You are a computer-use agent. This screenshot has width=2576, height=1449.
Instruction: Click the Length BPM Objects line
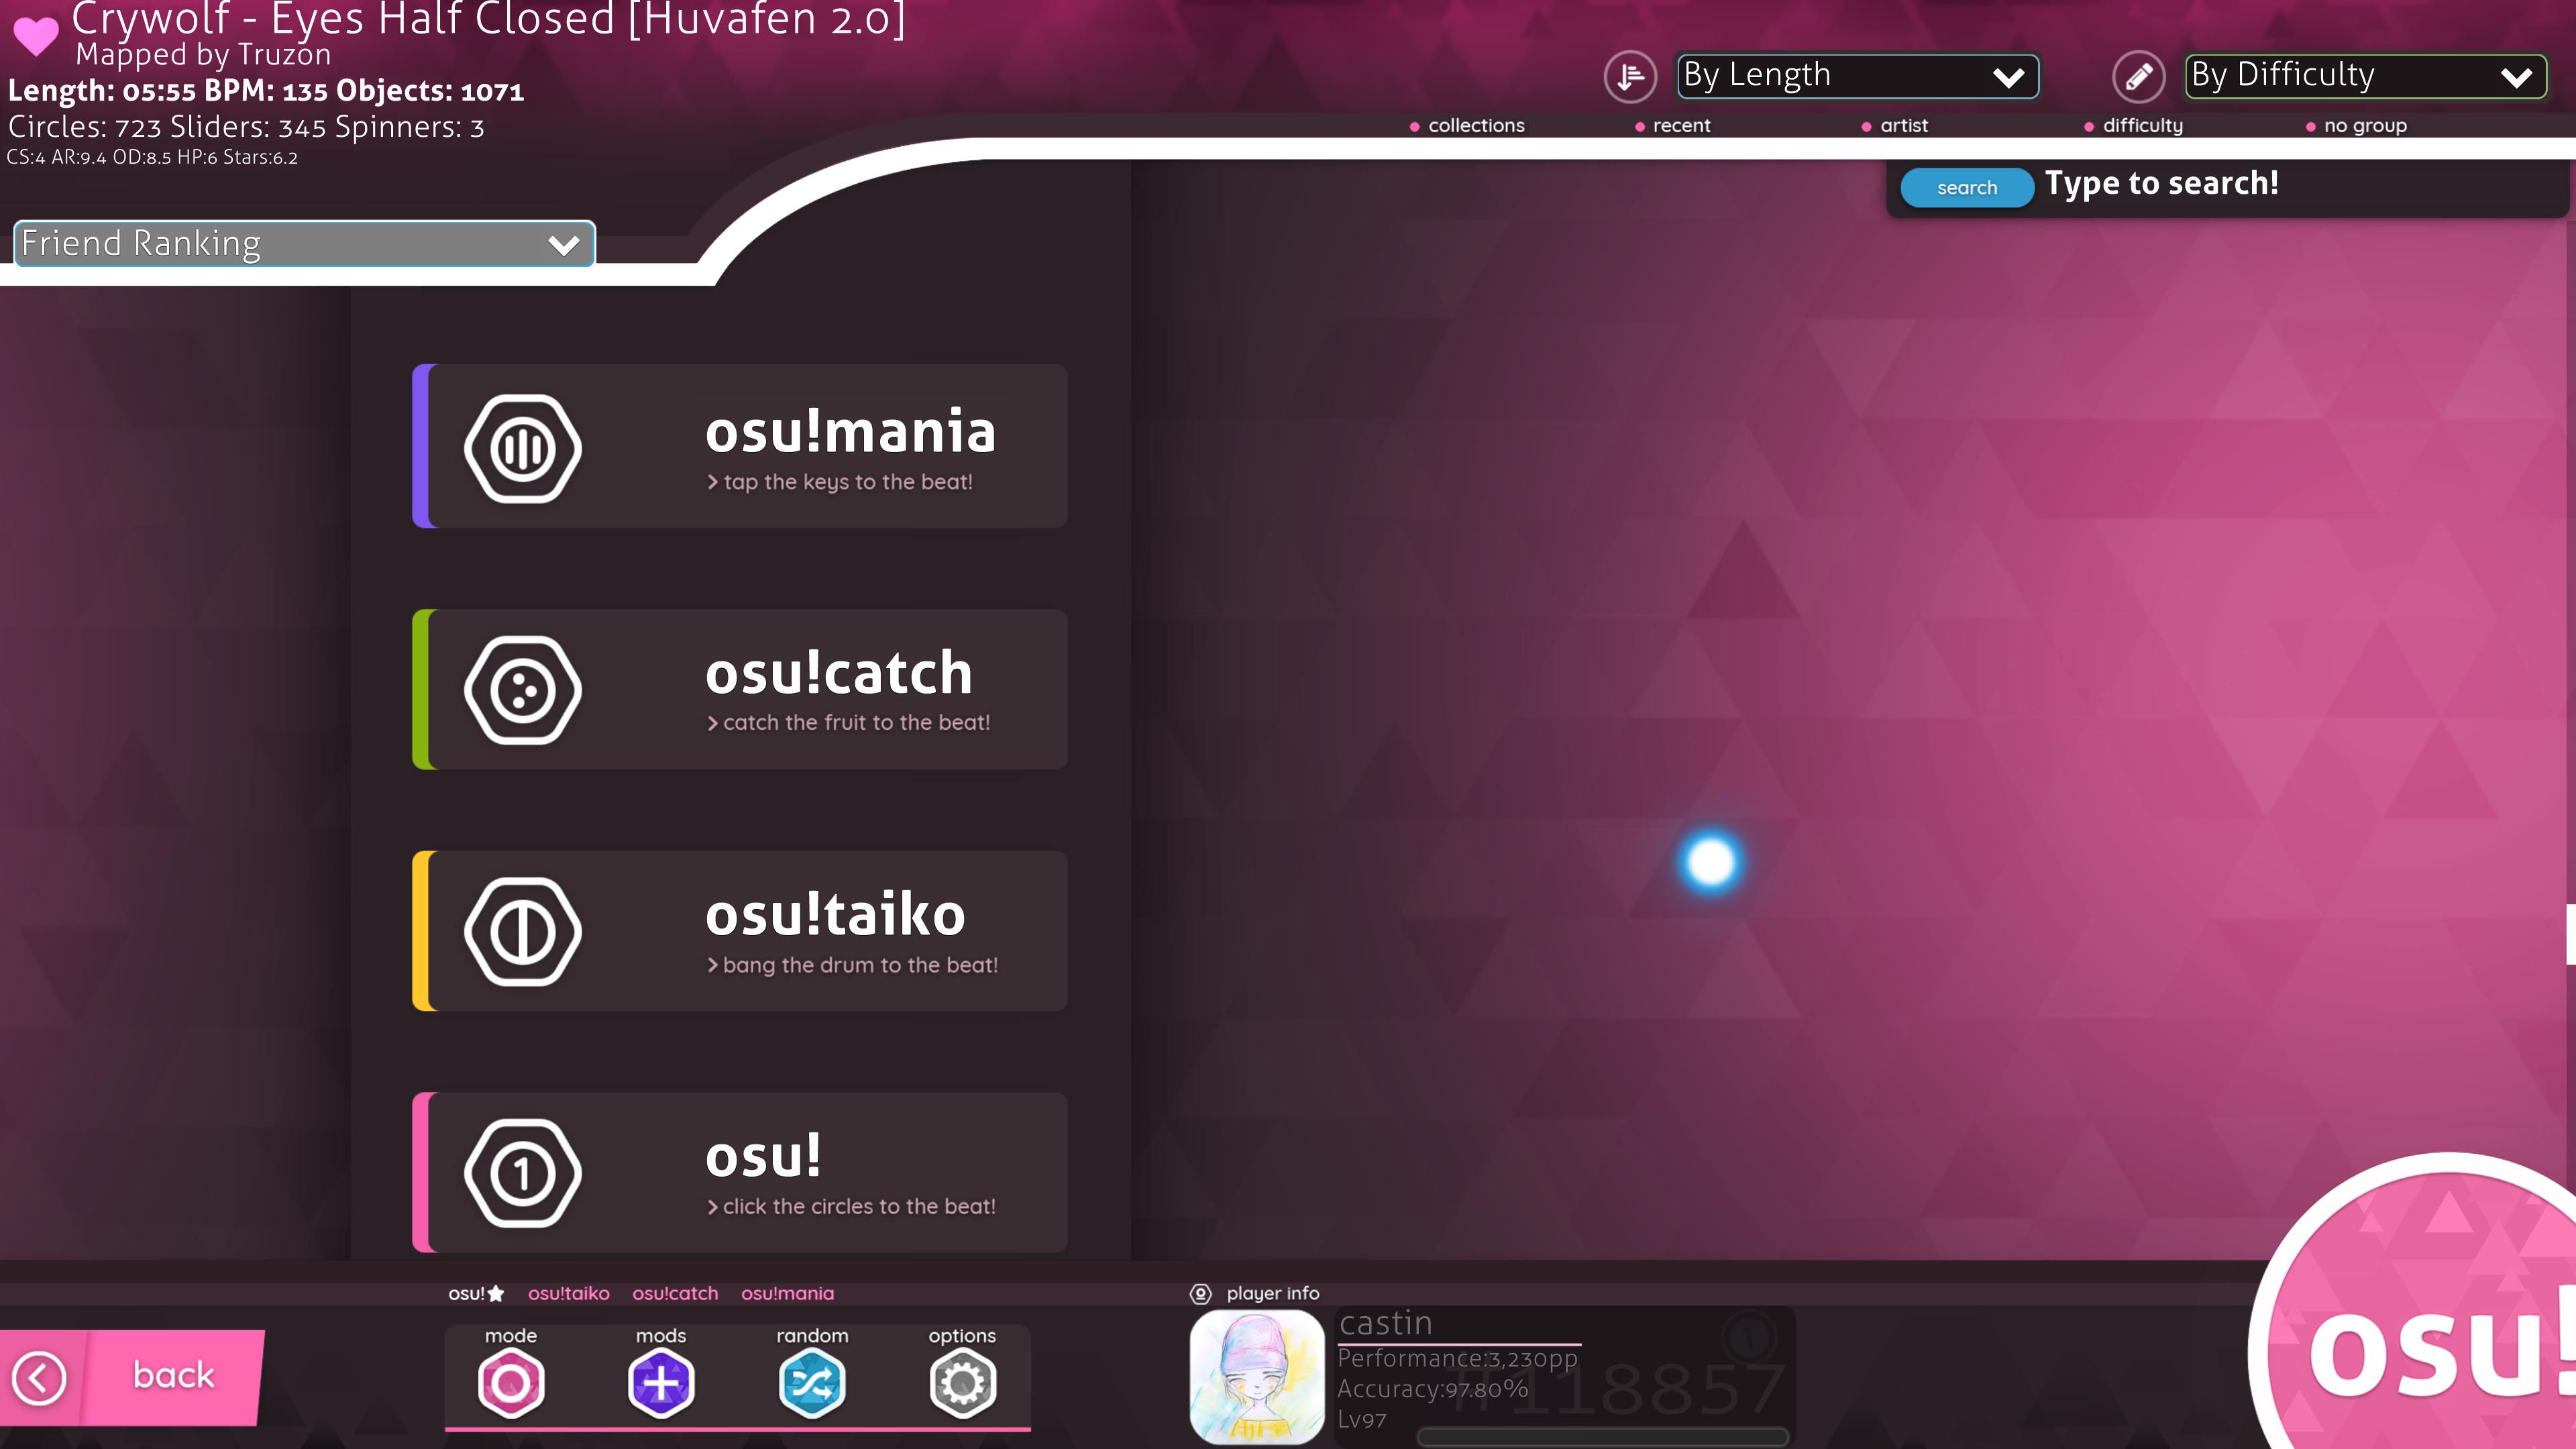pyautogui.click(x=266, y=91)
